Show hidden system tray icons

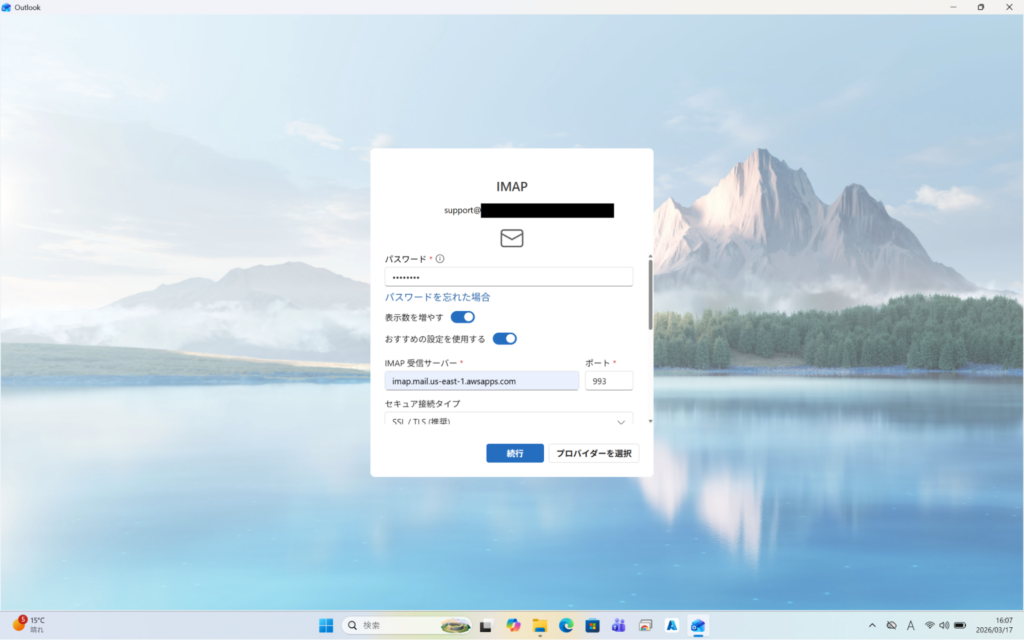872,625
